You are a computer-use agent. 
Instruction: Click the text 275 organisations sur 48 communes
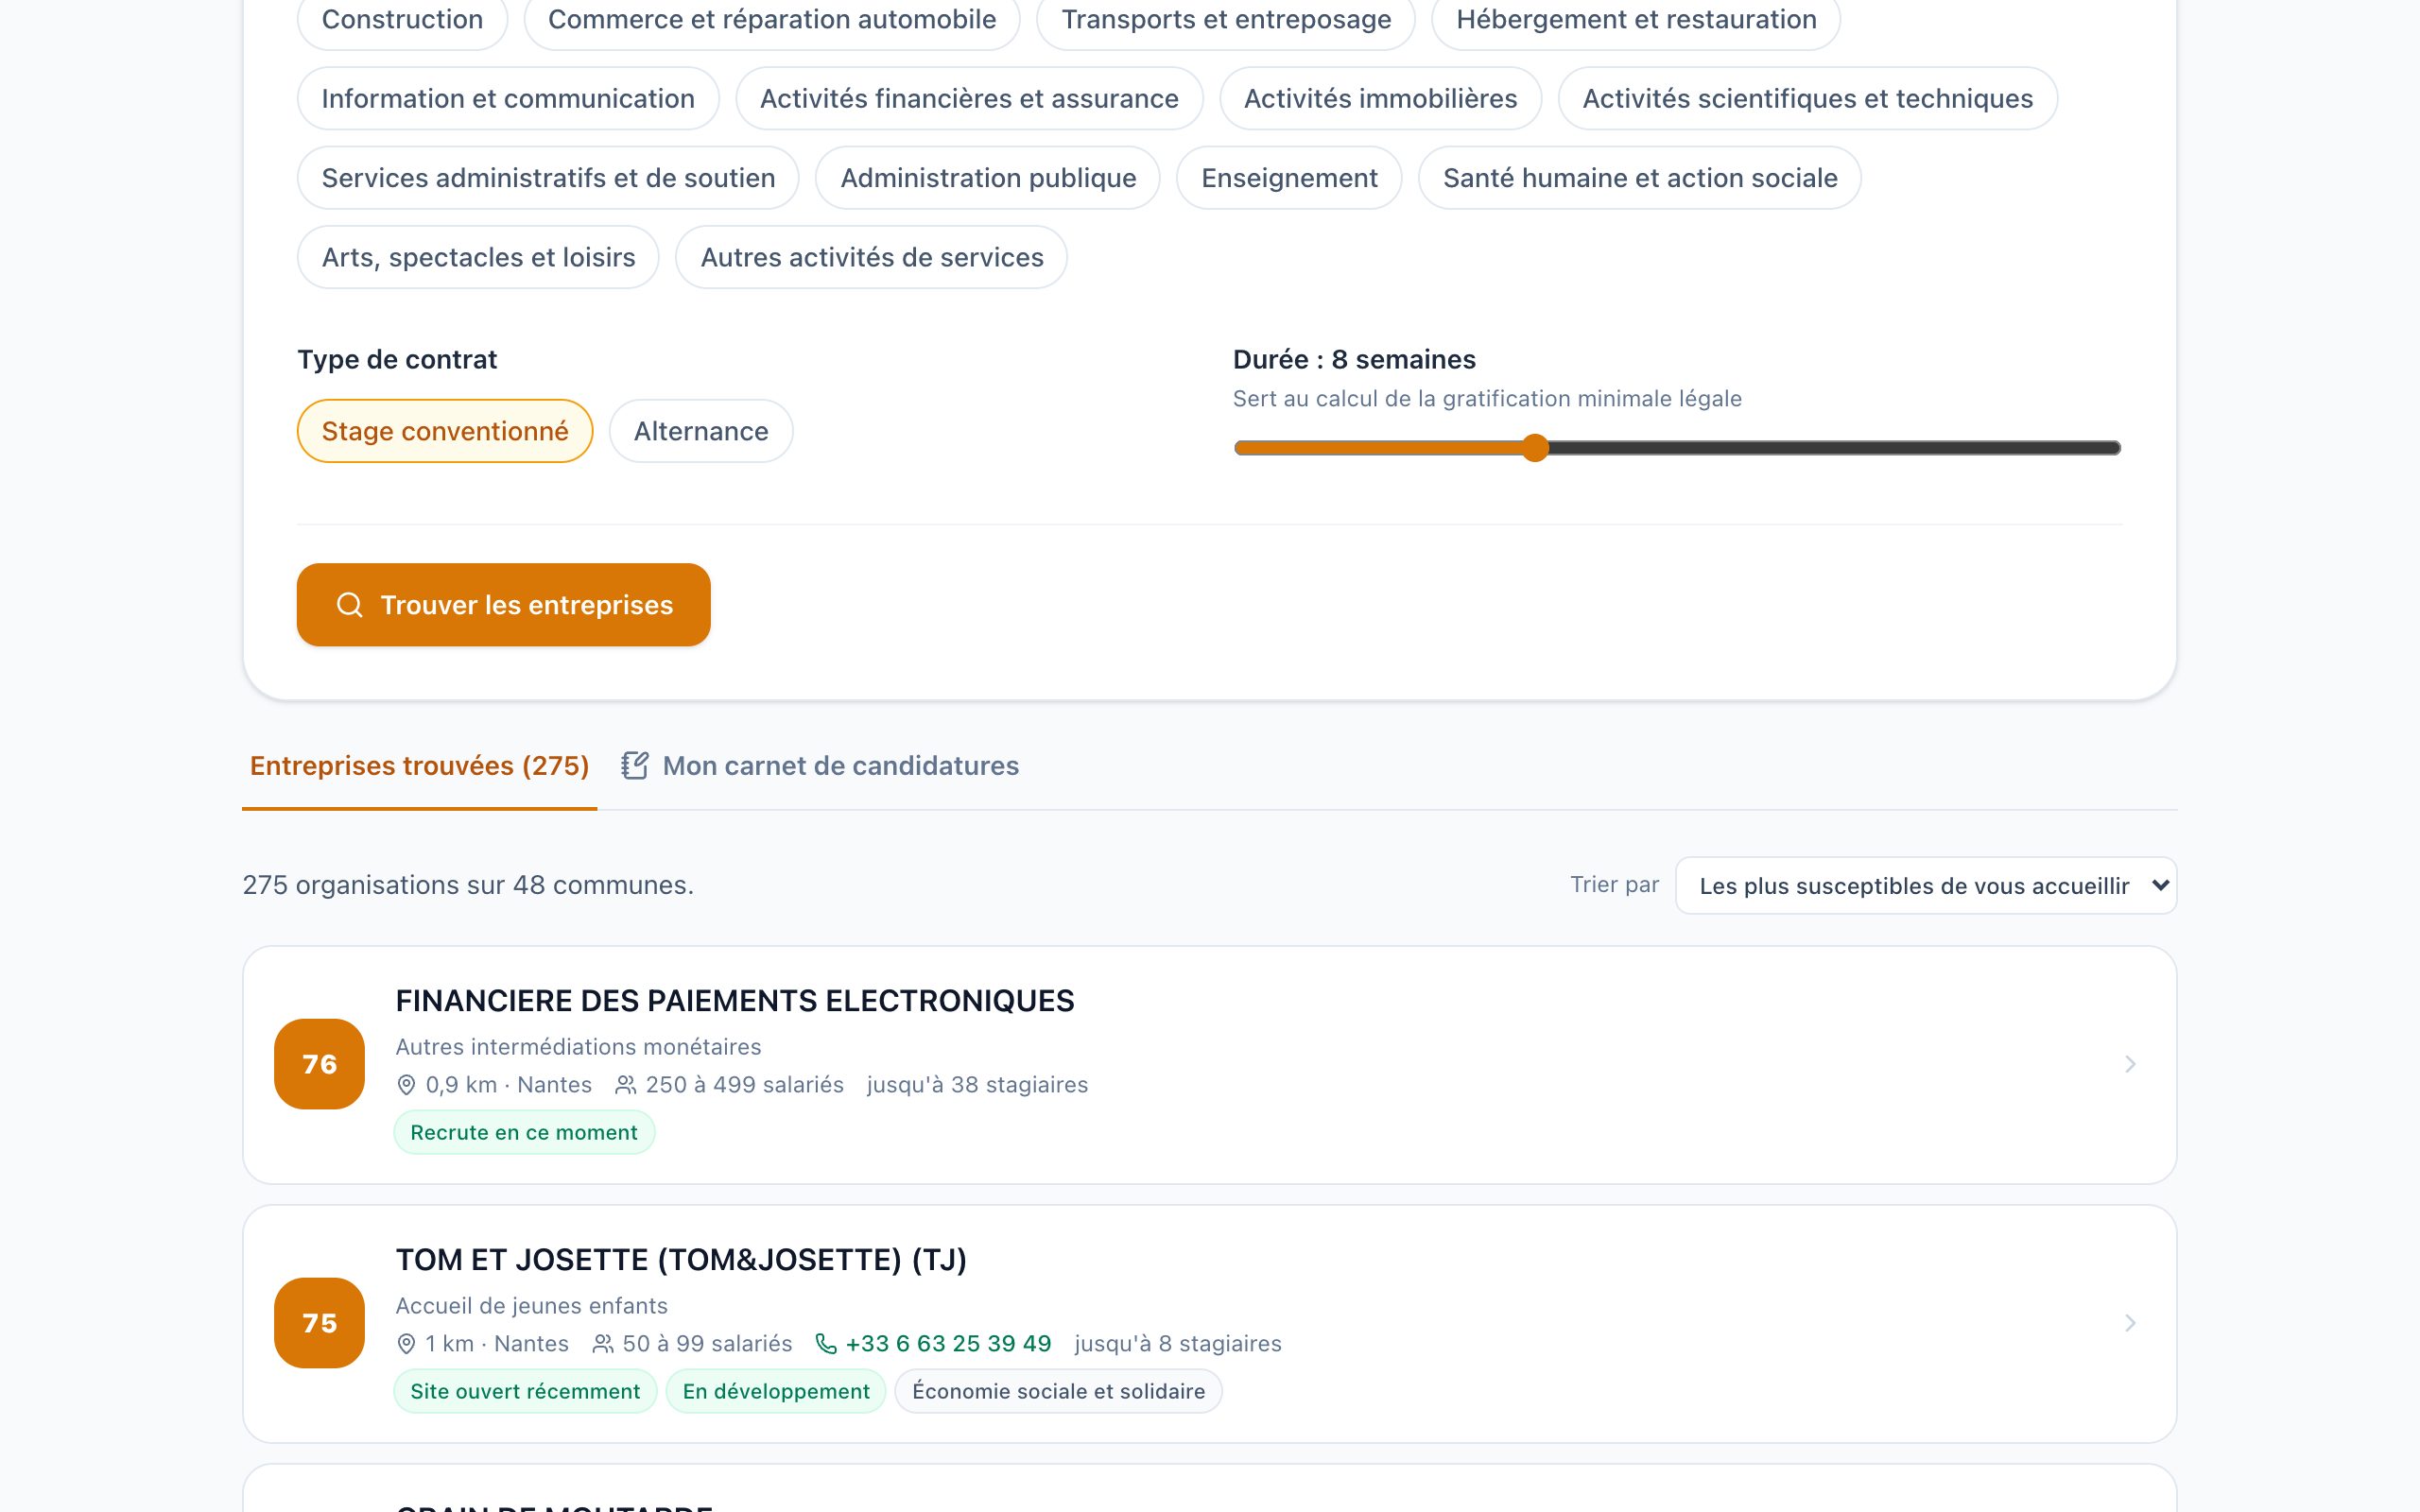468,885
